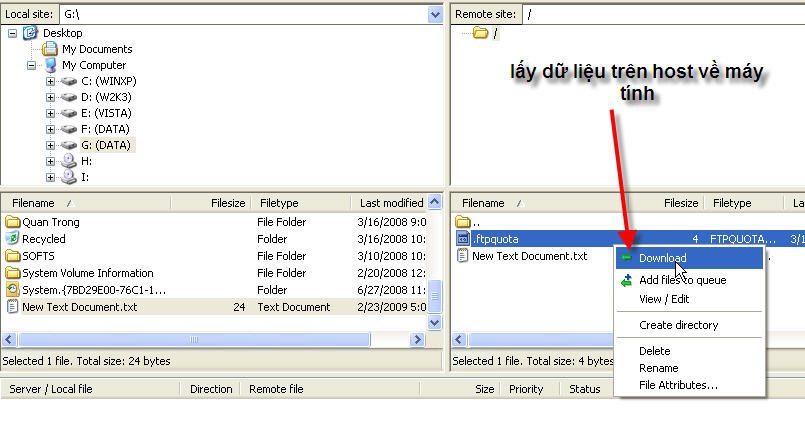805x441 pixels.
Task: Click the E: (VISTA) drive icon
Action: click(x=69, y=113)
